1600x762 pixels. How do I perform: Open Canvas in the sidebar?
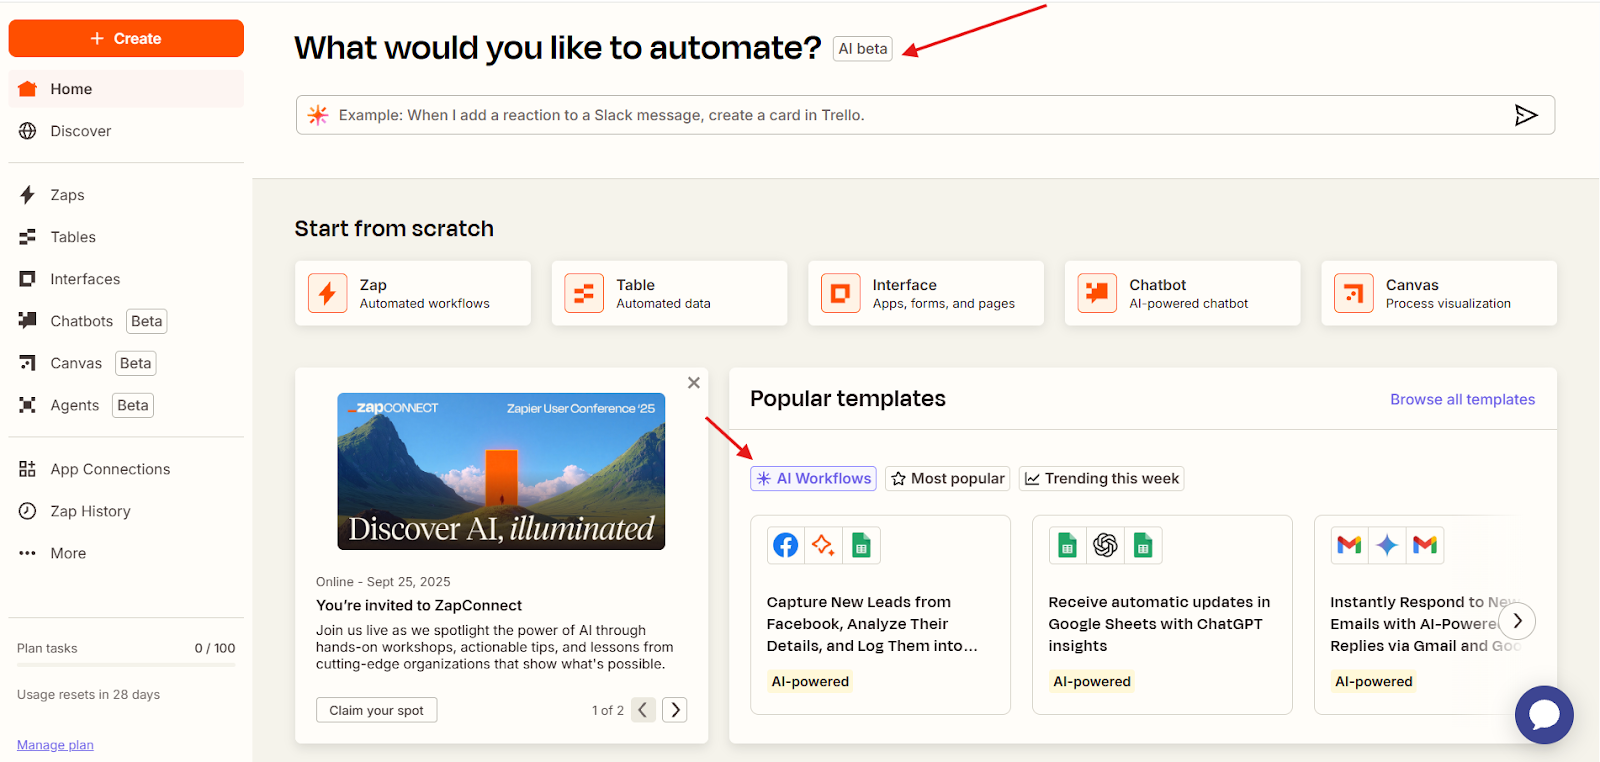(76, 363)
